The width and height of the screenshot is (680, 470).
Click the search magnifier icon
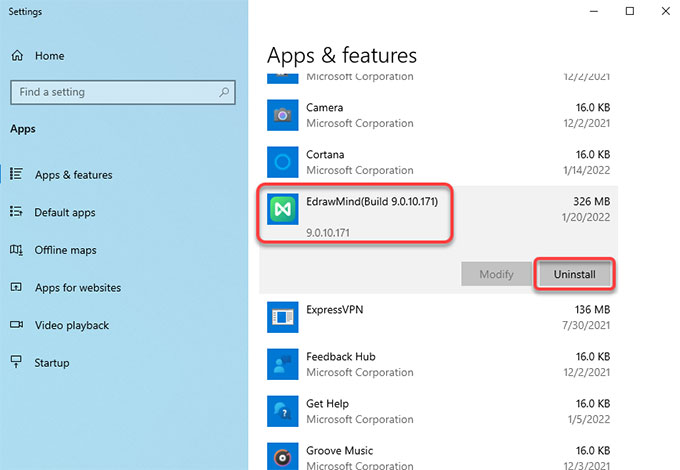pyautogui.click(x=224, y=92)
